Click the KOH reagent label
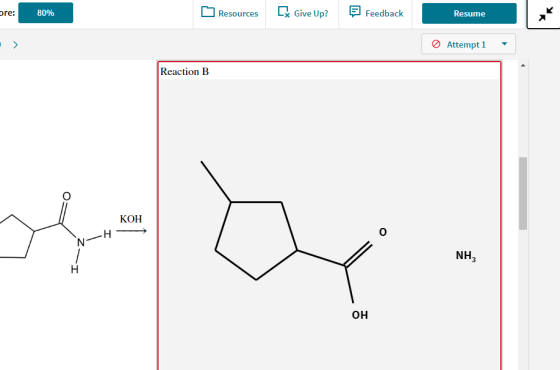This screenshot has height=370, width=560. 131,219
